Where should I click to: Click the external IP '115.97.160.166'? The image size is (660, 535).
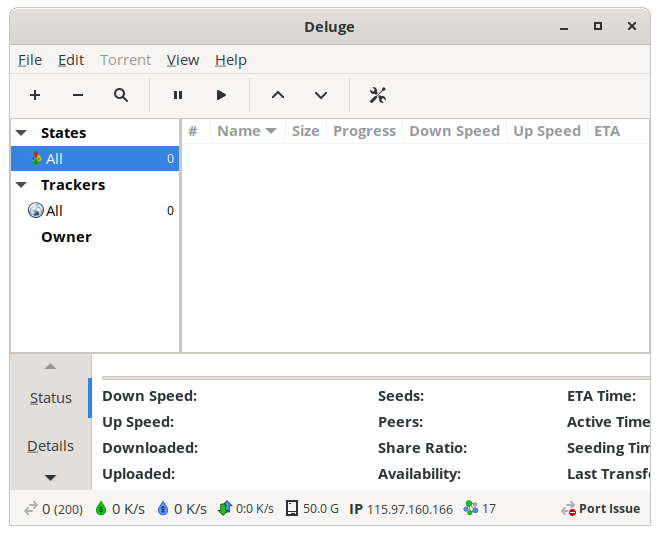(410, 509)
